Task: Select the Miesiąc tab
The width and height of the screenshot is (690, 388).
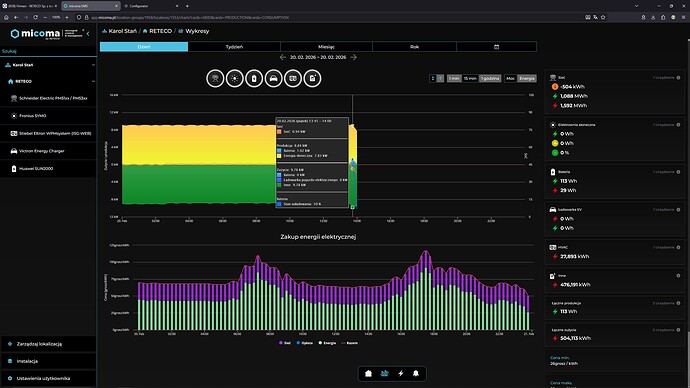Action: pyautogui.click(x=326, y=47)
